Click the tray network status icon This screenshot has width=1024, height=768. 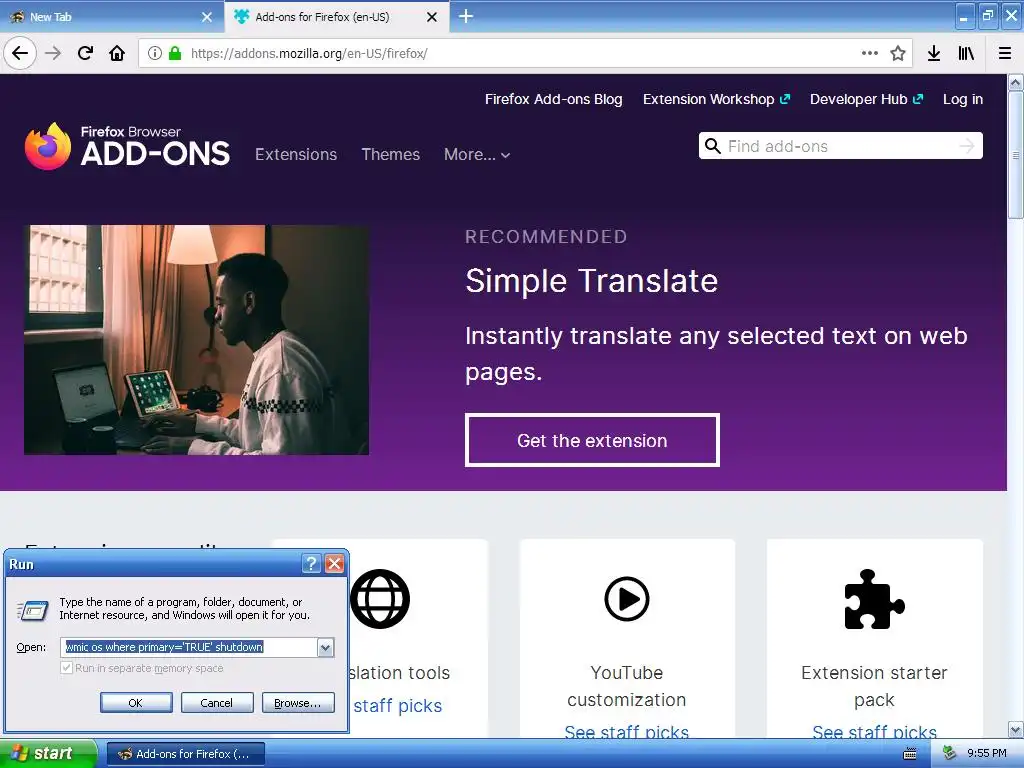(949, 754)
